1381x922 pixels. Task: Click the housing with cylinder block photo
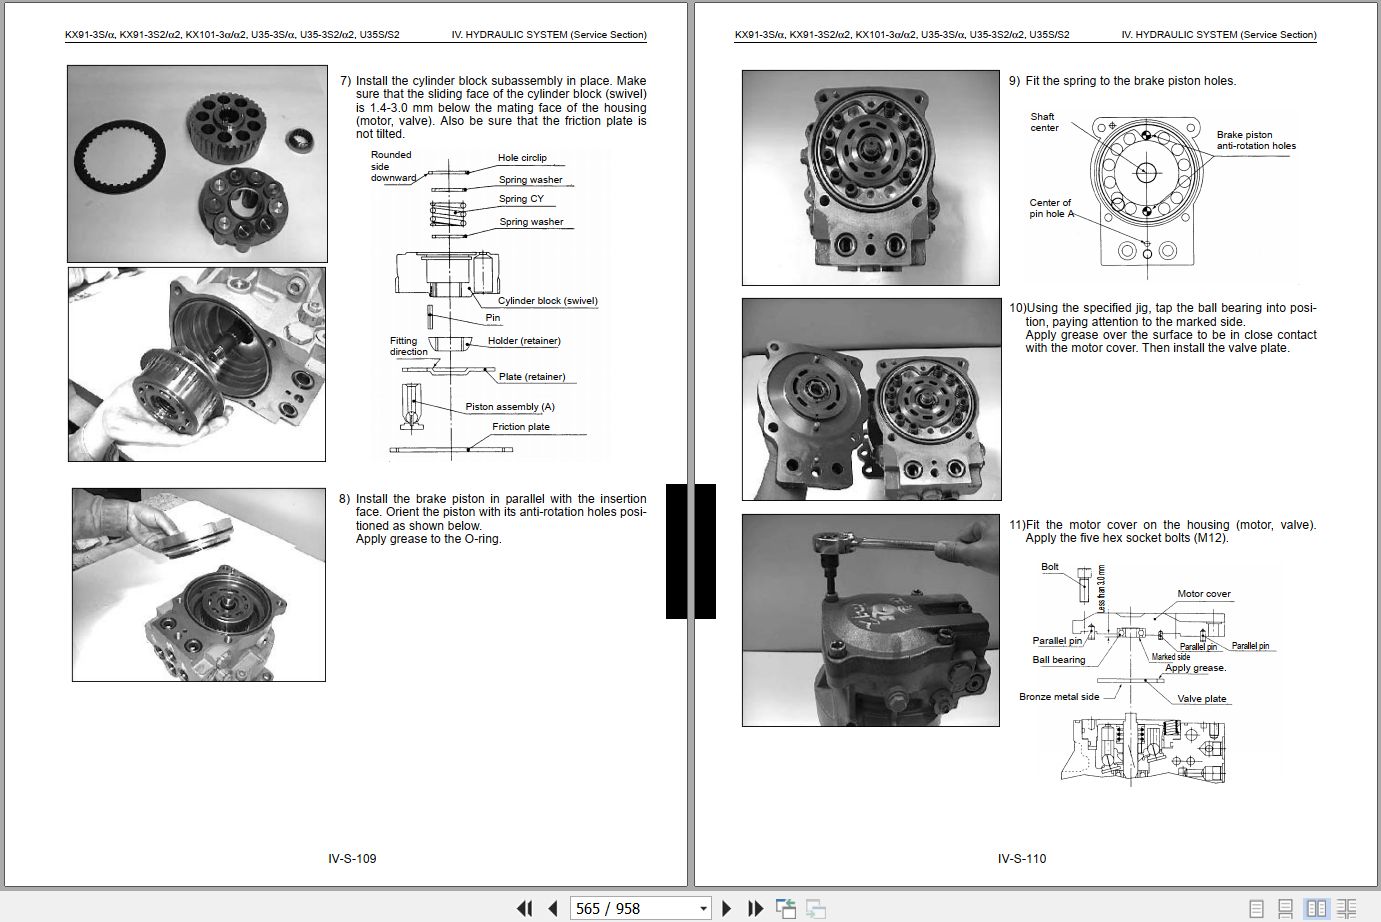tap(197, 364)
